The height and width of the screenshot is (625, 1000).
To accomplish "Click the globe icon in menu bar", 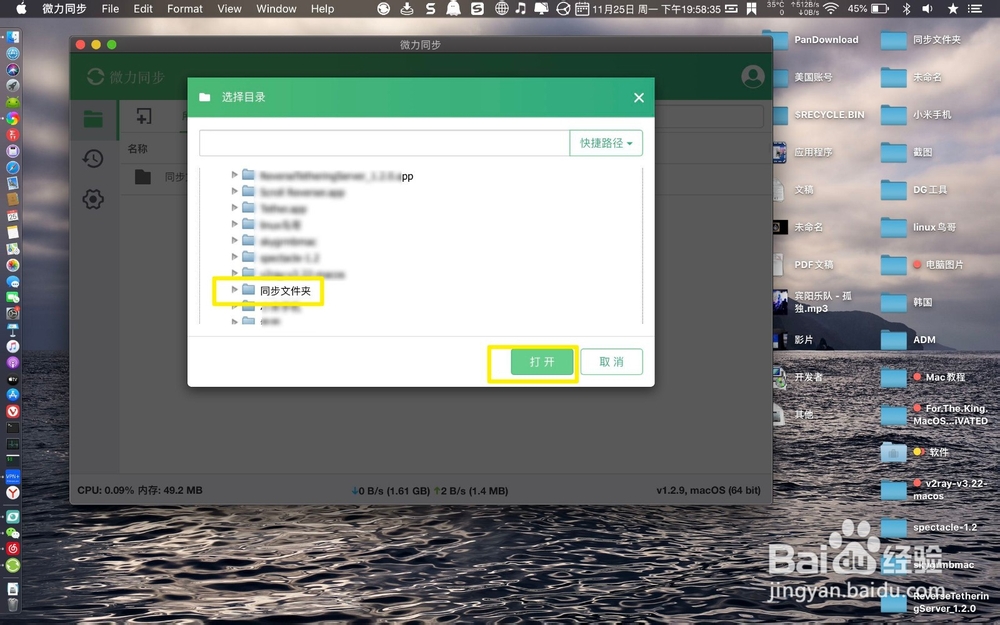I will tap(502, 8).
